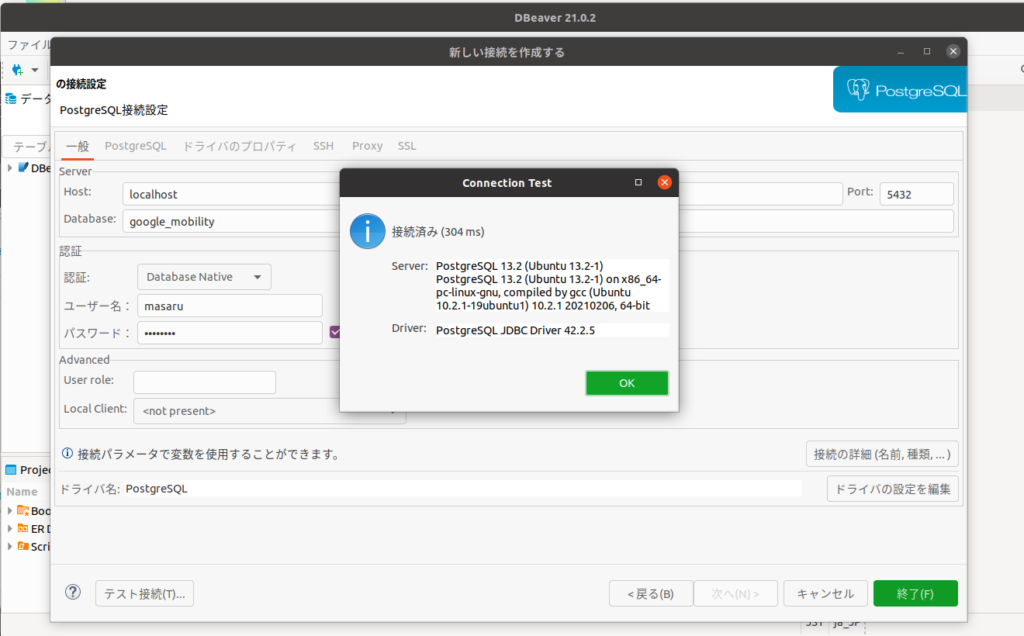Close the Connection Test dialog

pyautogui.click(x=664, y=183)
